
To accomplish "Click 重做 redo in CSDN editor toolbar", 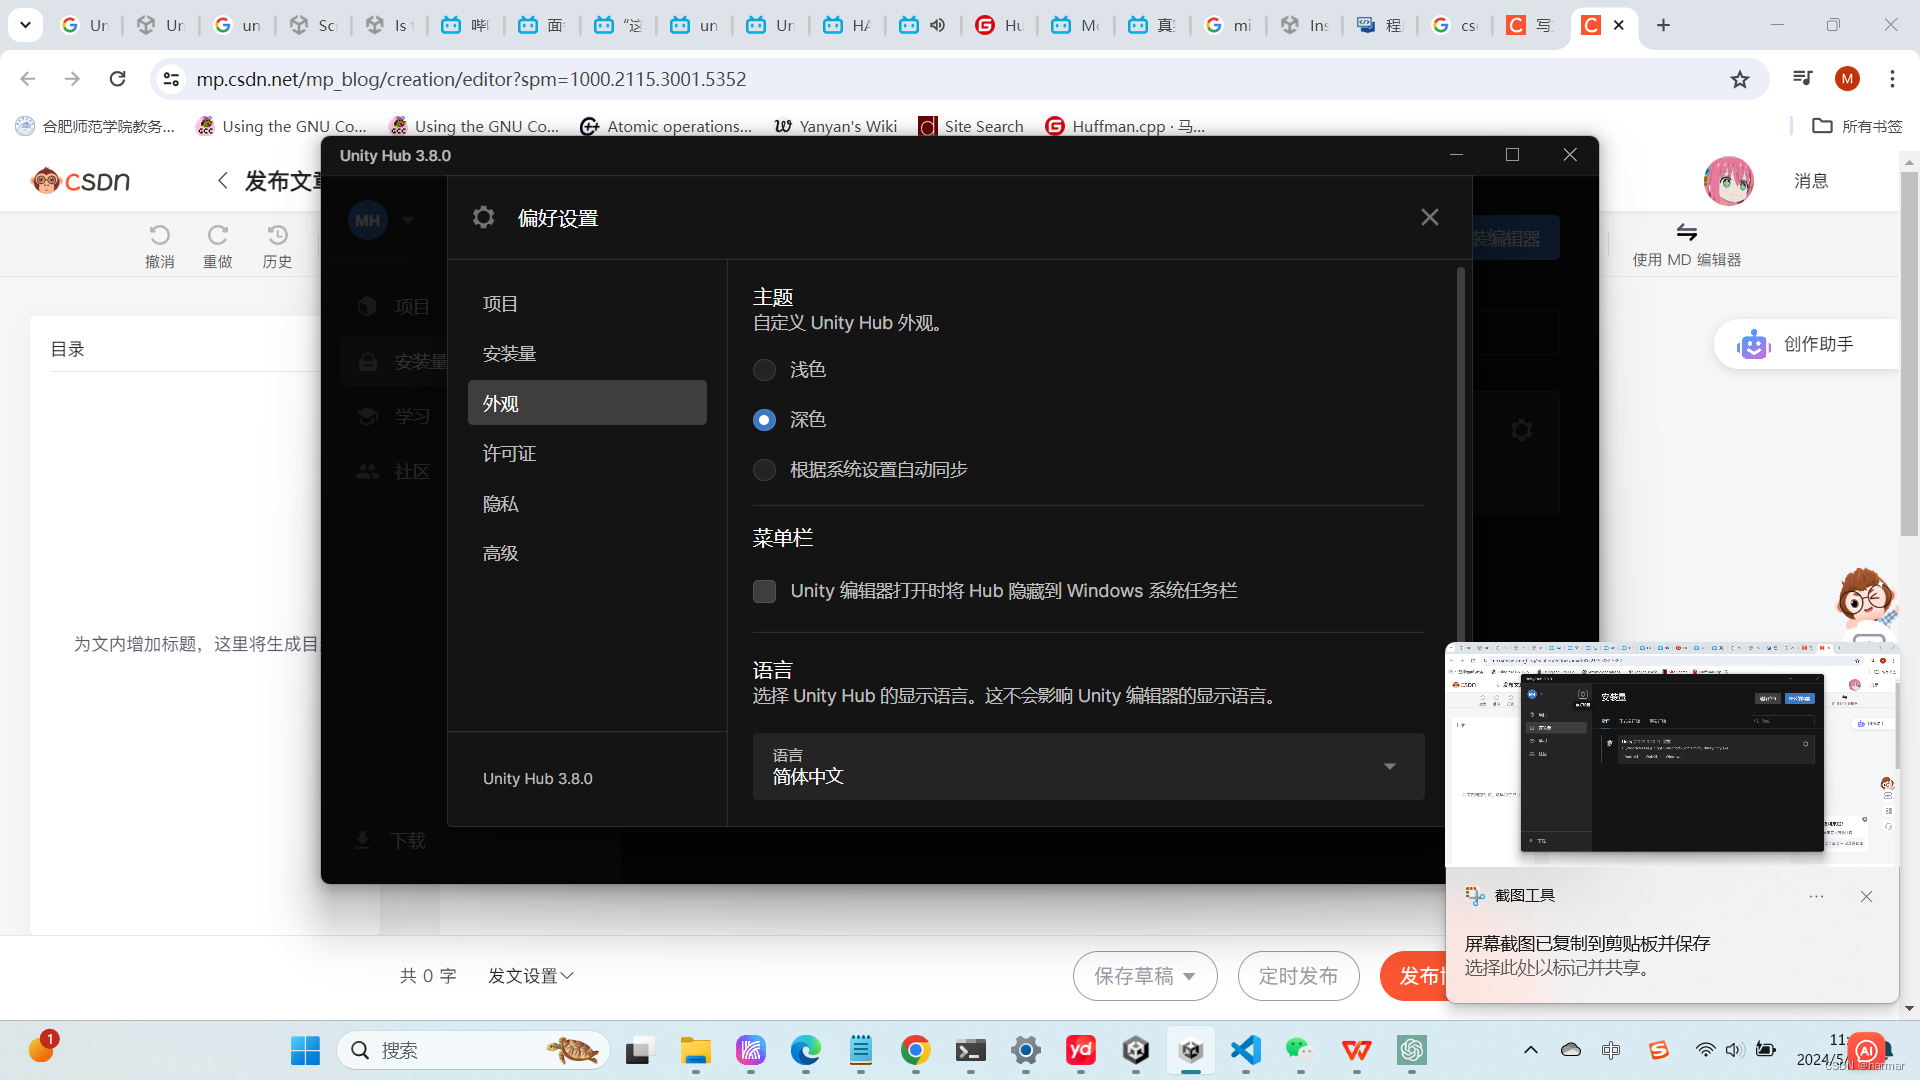I will point(217,246).
